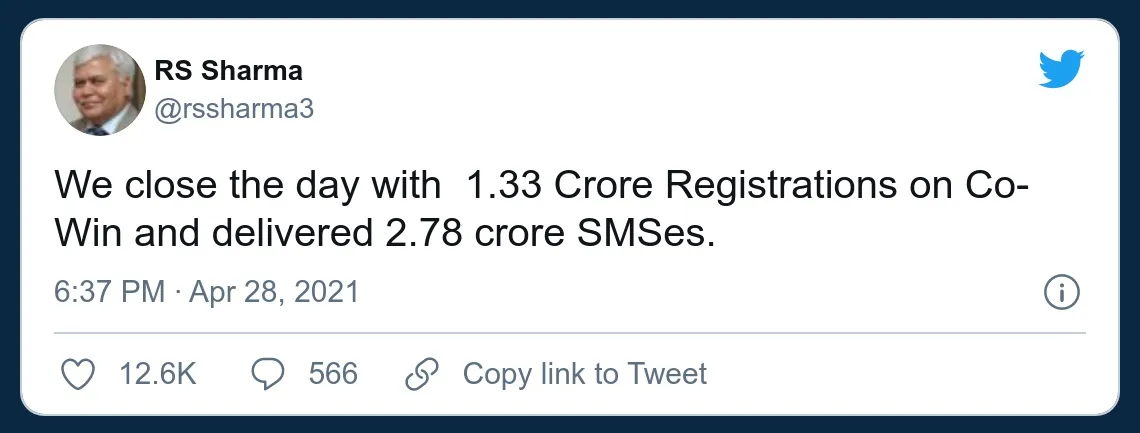
Task: Click the 12.6K likes count
Action: [158, 374]
